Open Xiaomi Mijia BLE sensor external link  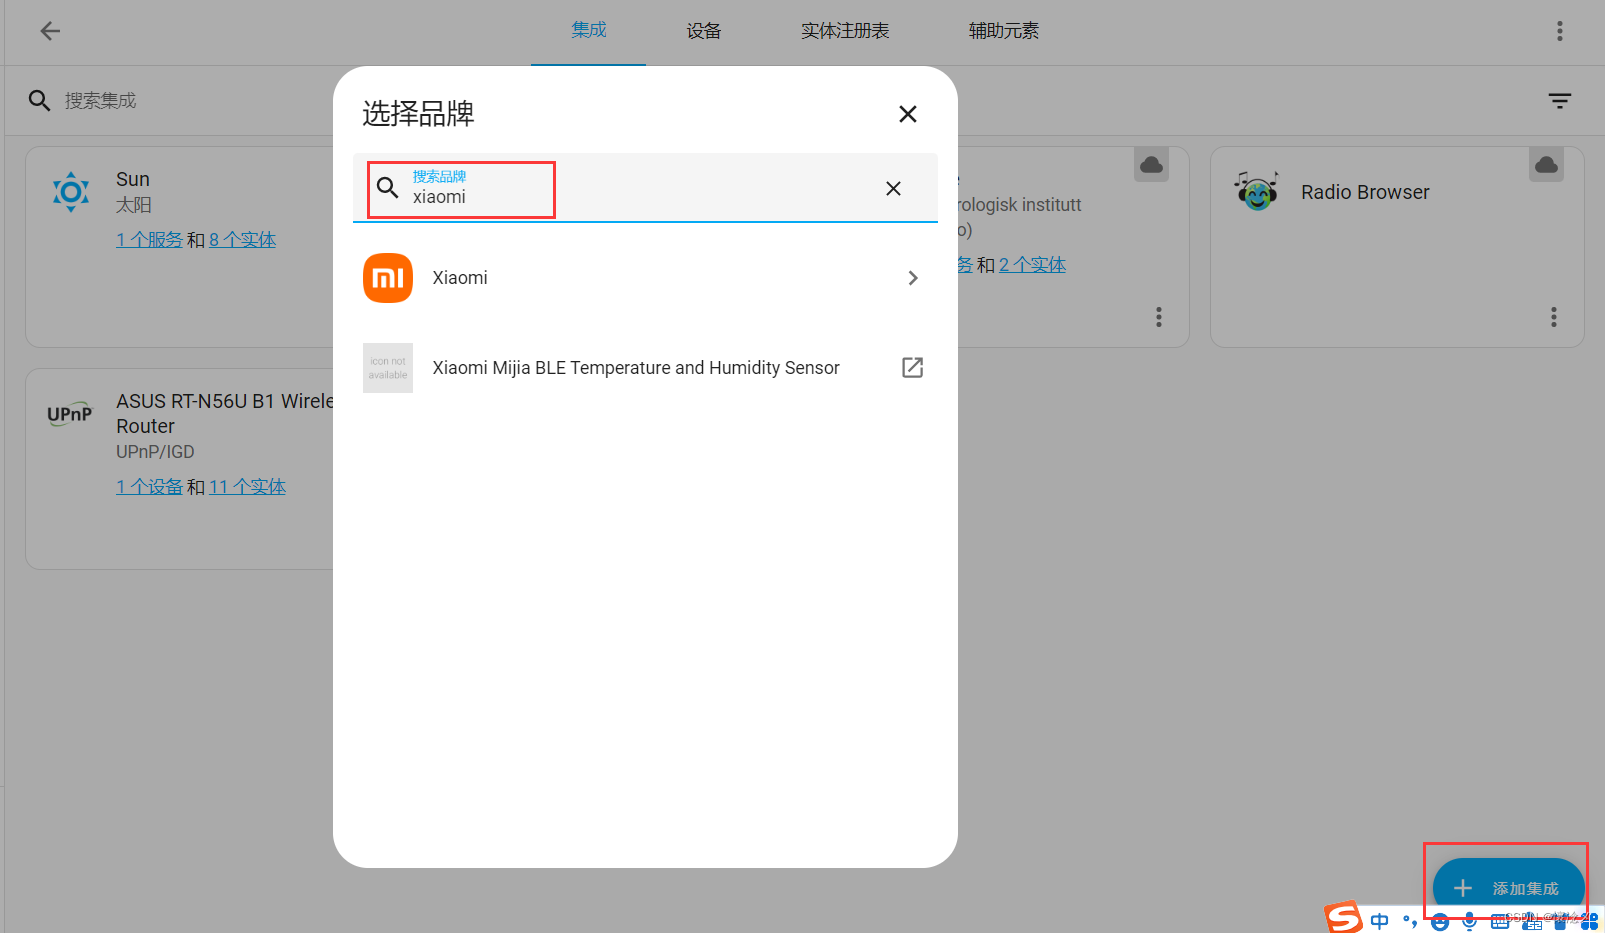coord(912,368)
